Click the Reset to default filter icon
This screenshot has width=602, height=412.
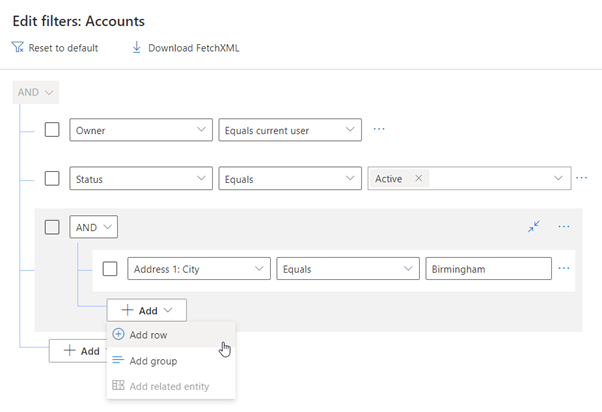coord(17,48)
